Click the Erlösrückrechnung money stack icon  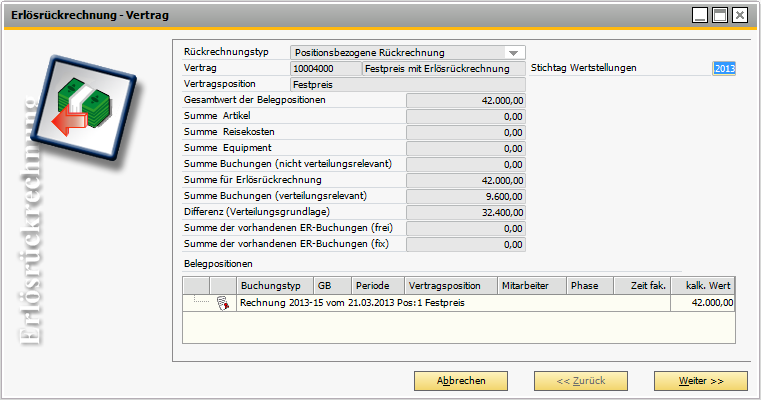pyautogui.click(x=85, y=110)
